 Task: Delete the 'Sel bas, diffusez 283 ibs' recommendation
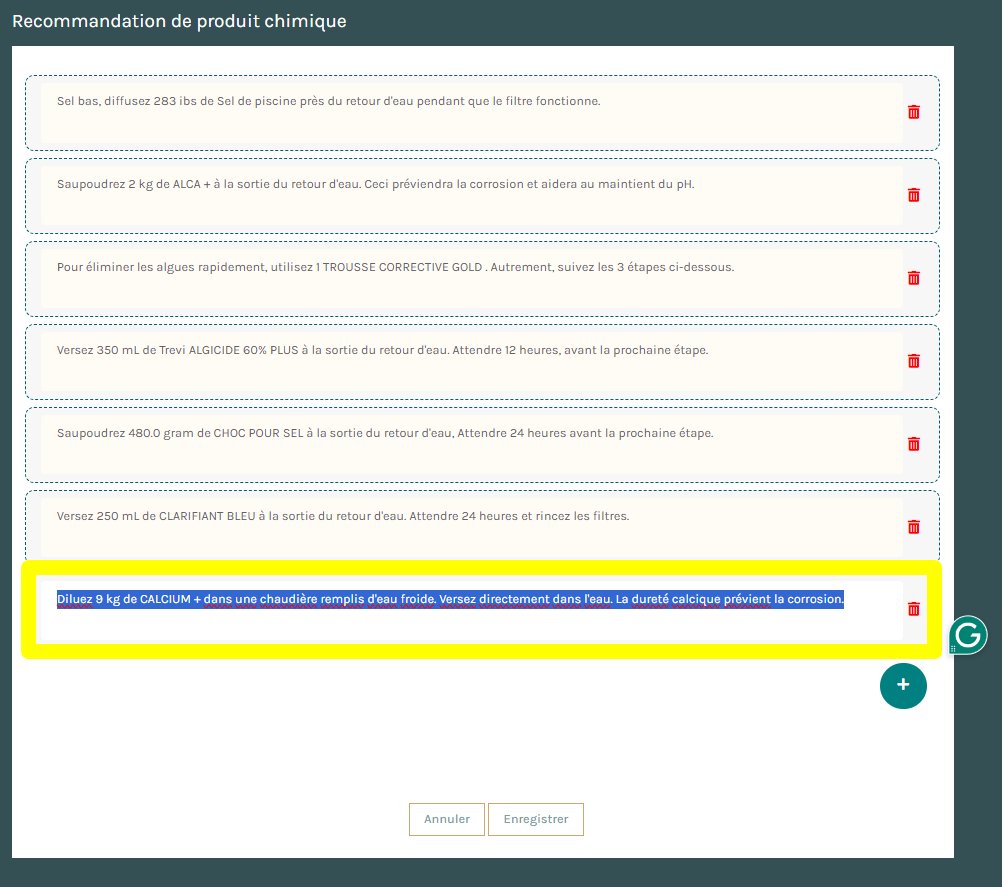click(914, 112)
